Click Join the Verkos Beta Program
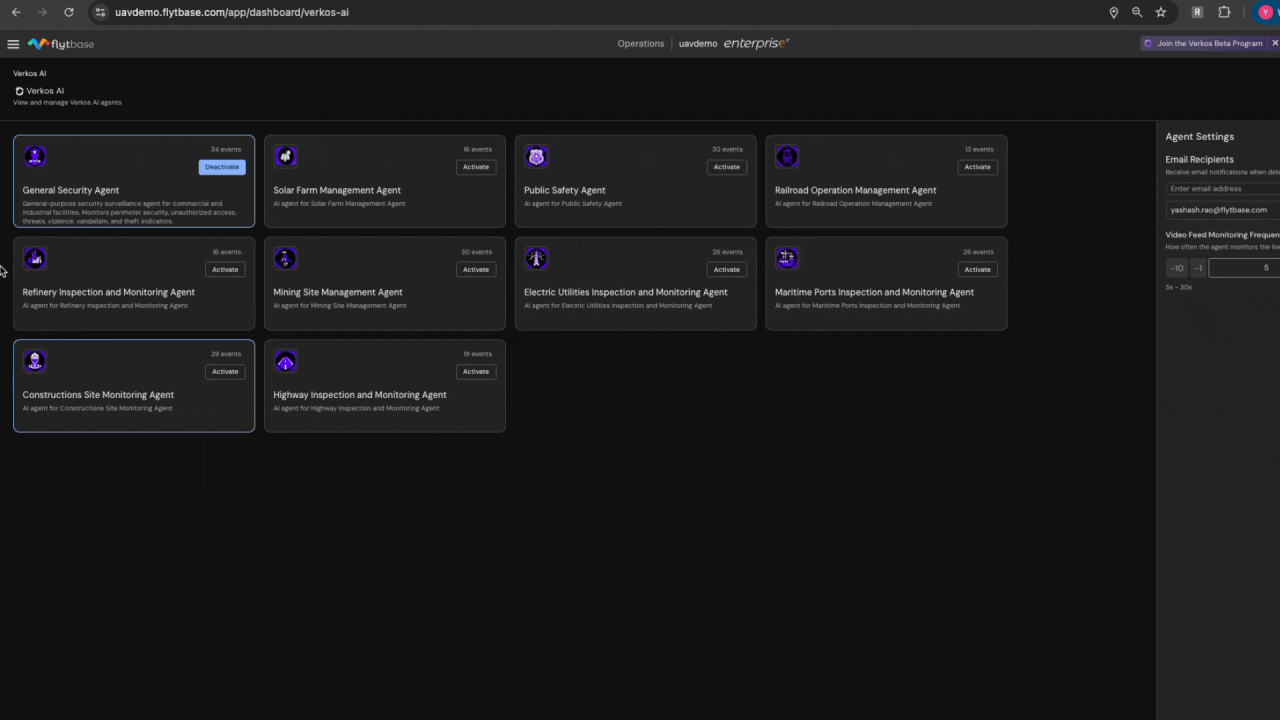1280x720 pixels. [1204, 43]
